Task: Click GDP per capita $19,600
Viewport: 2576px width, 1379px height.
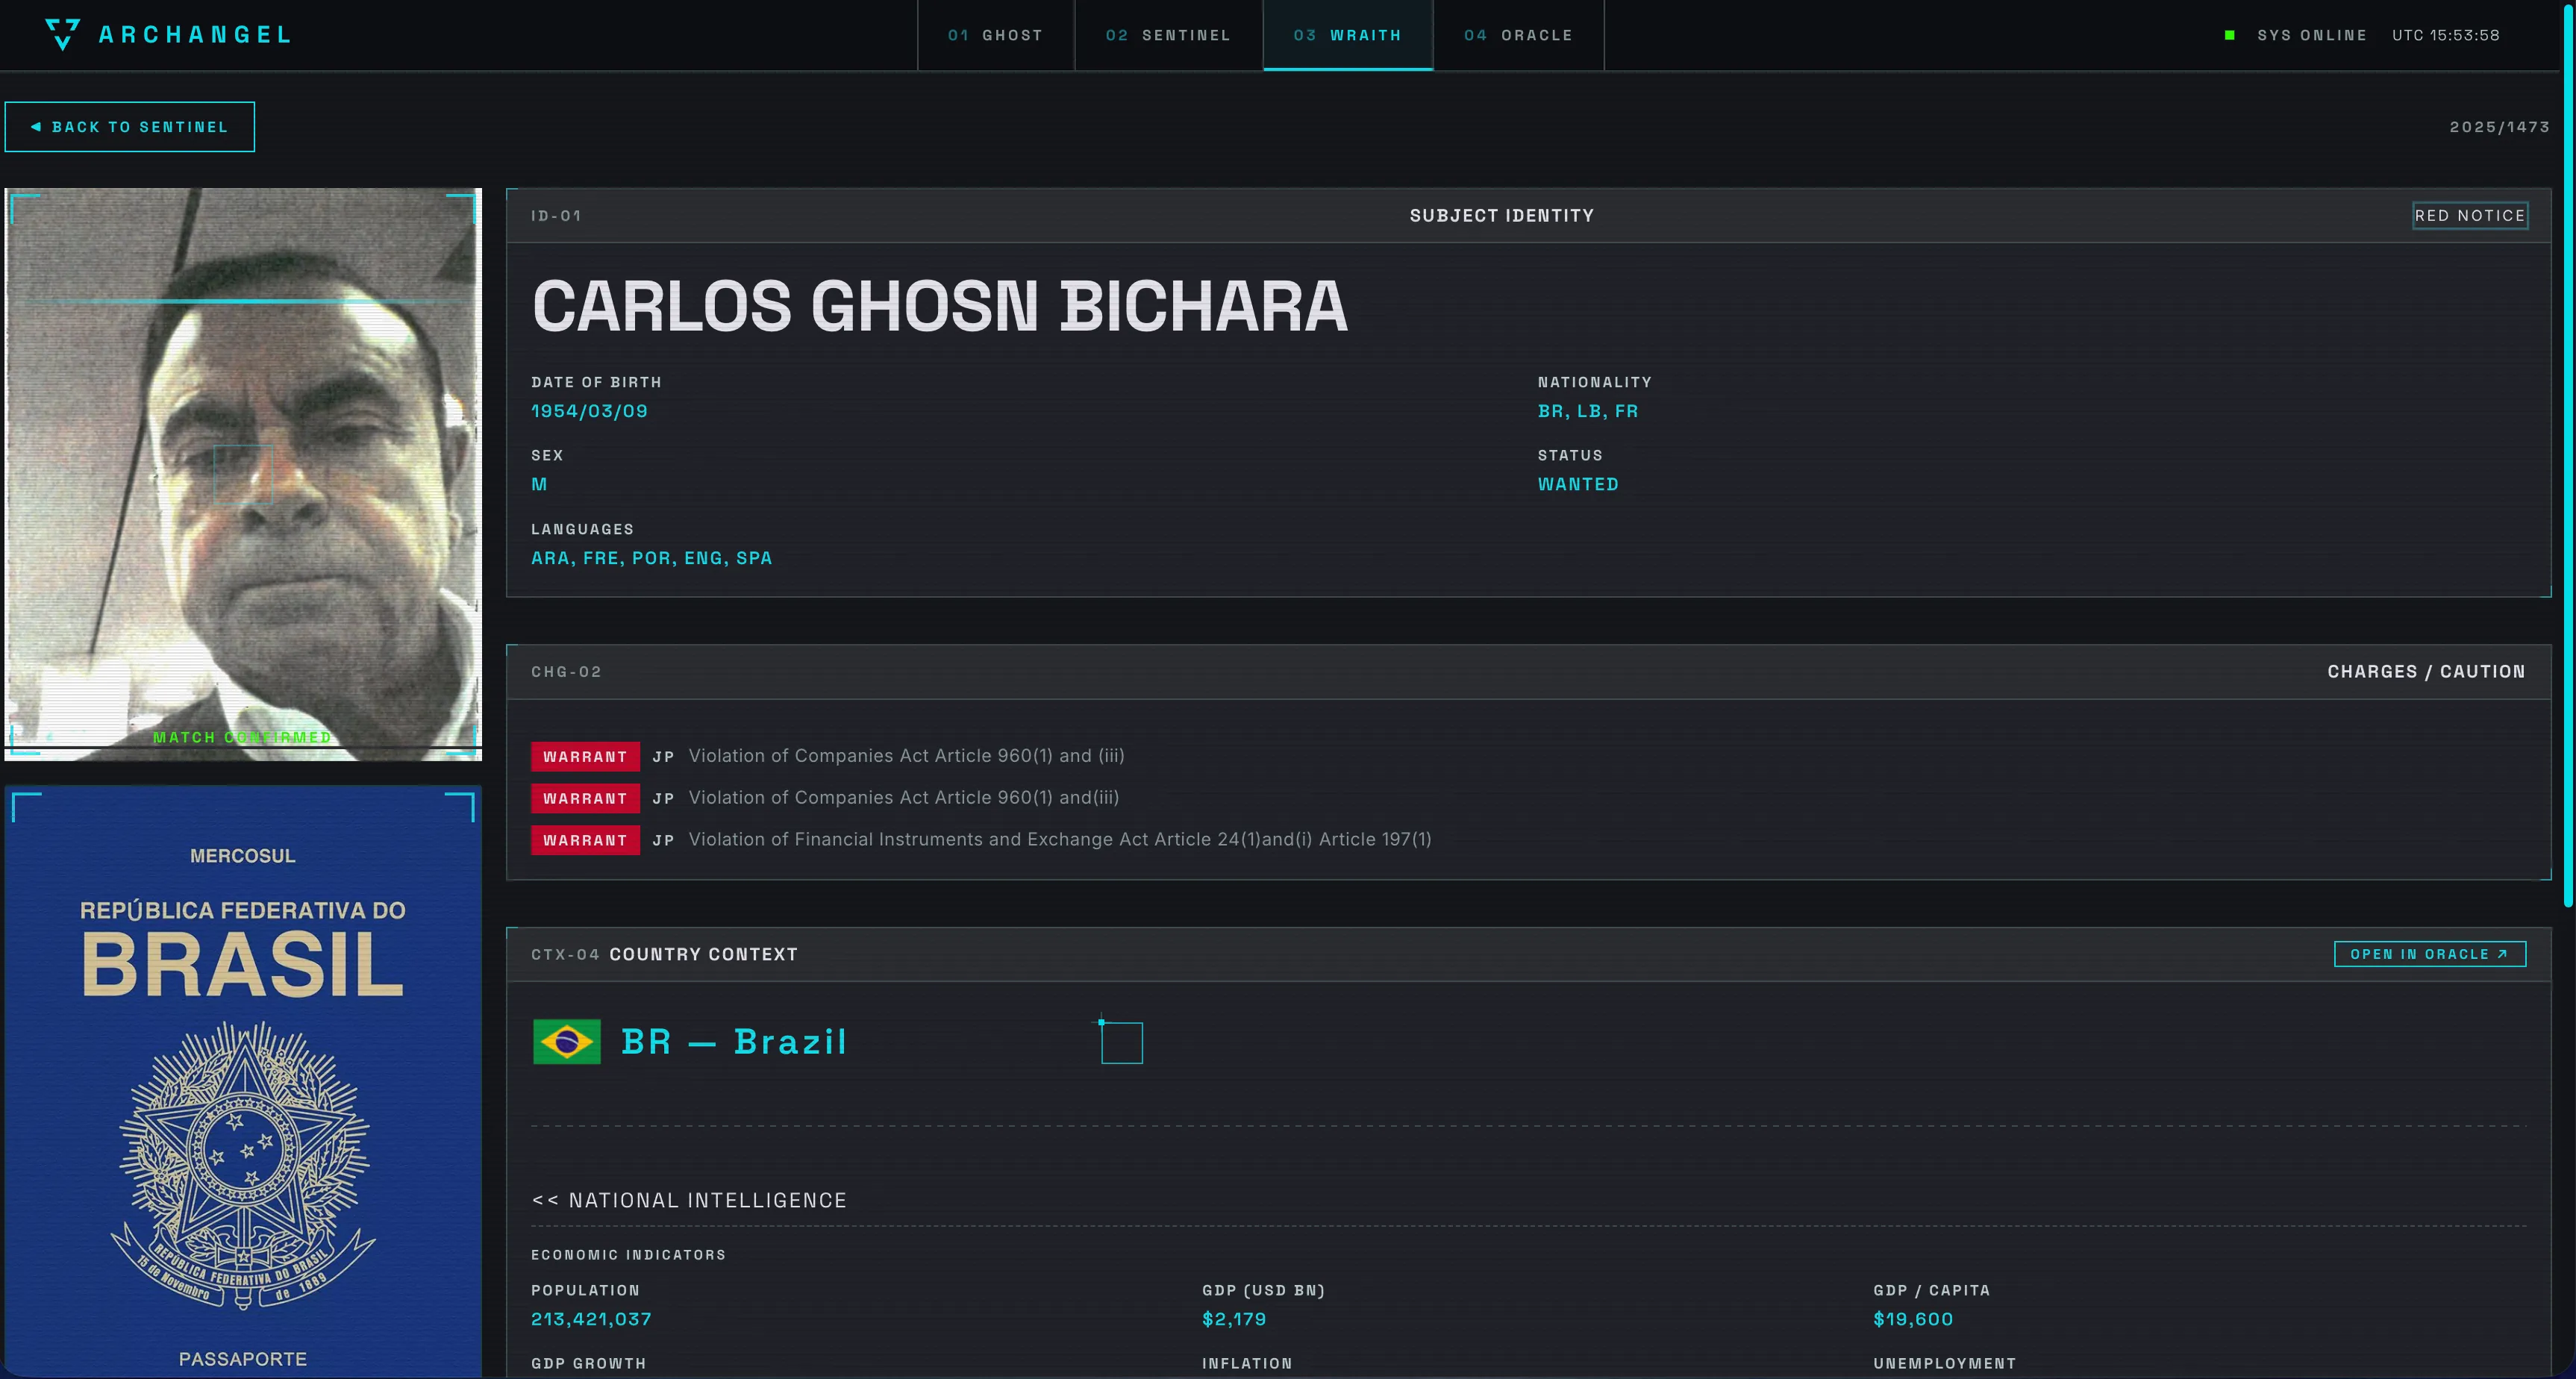Action: pos(1913,1319)
